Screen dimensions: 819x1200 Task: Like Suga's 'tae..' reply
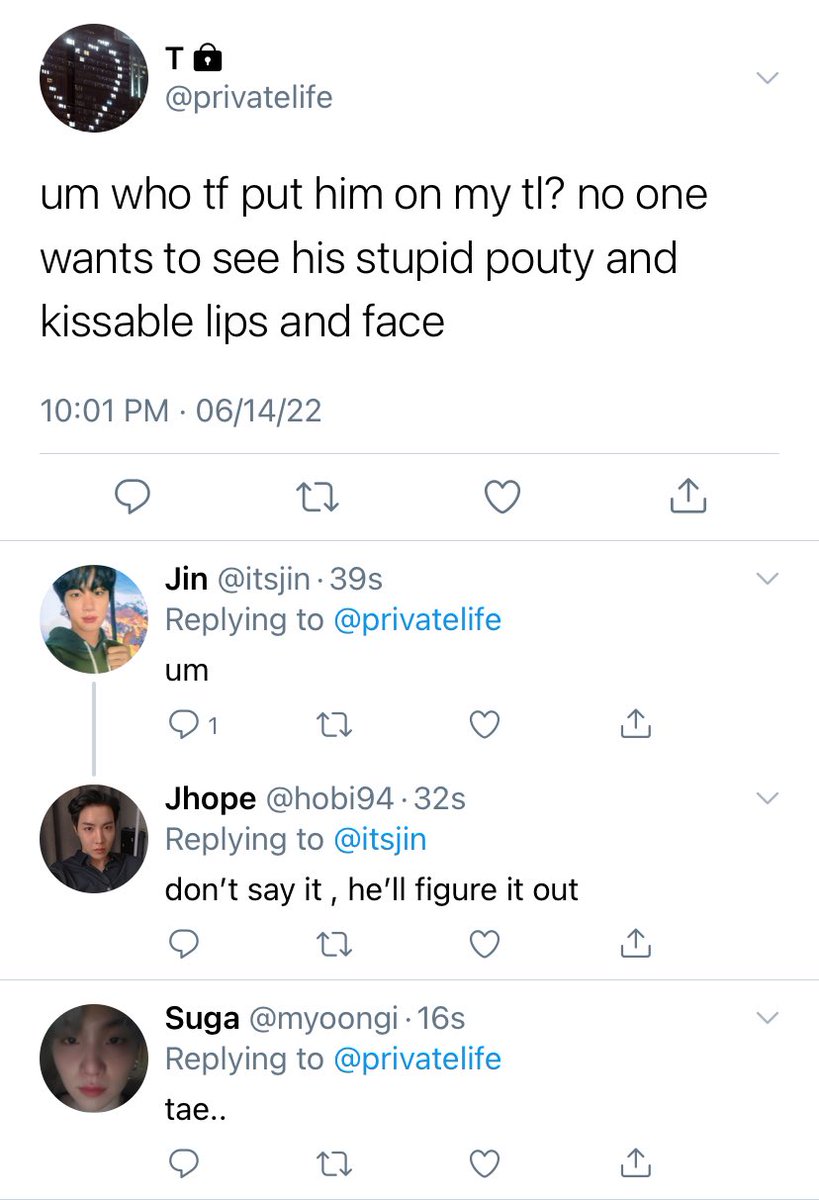[x=484, y=1163]
